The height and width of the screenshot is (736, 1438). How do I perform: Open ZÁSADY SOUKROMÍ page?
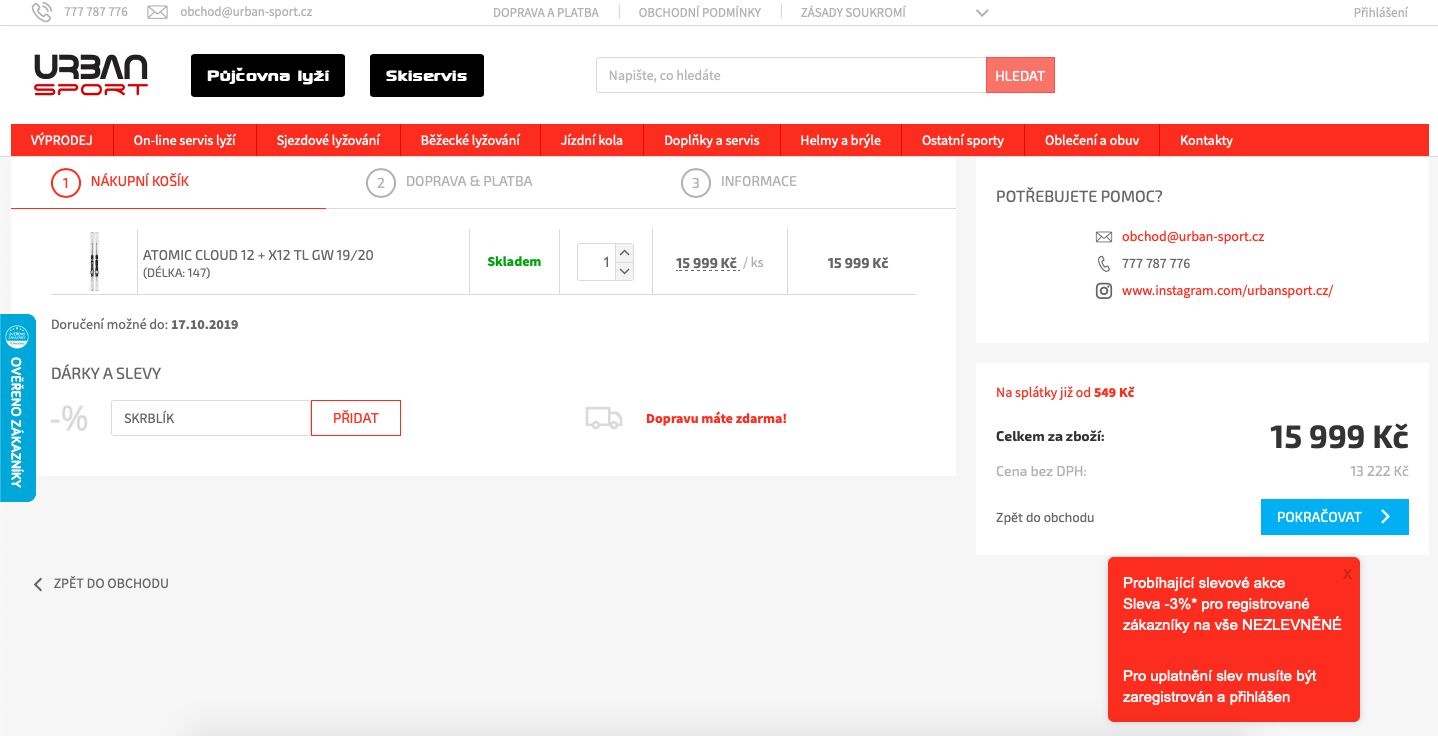[853, 13]
